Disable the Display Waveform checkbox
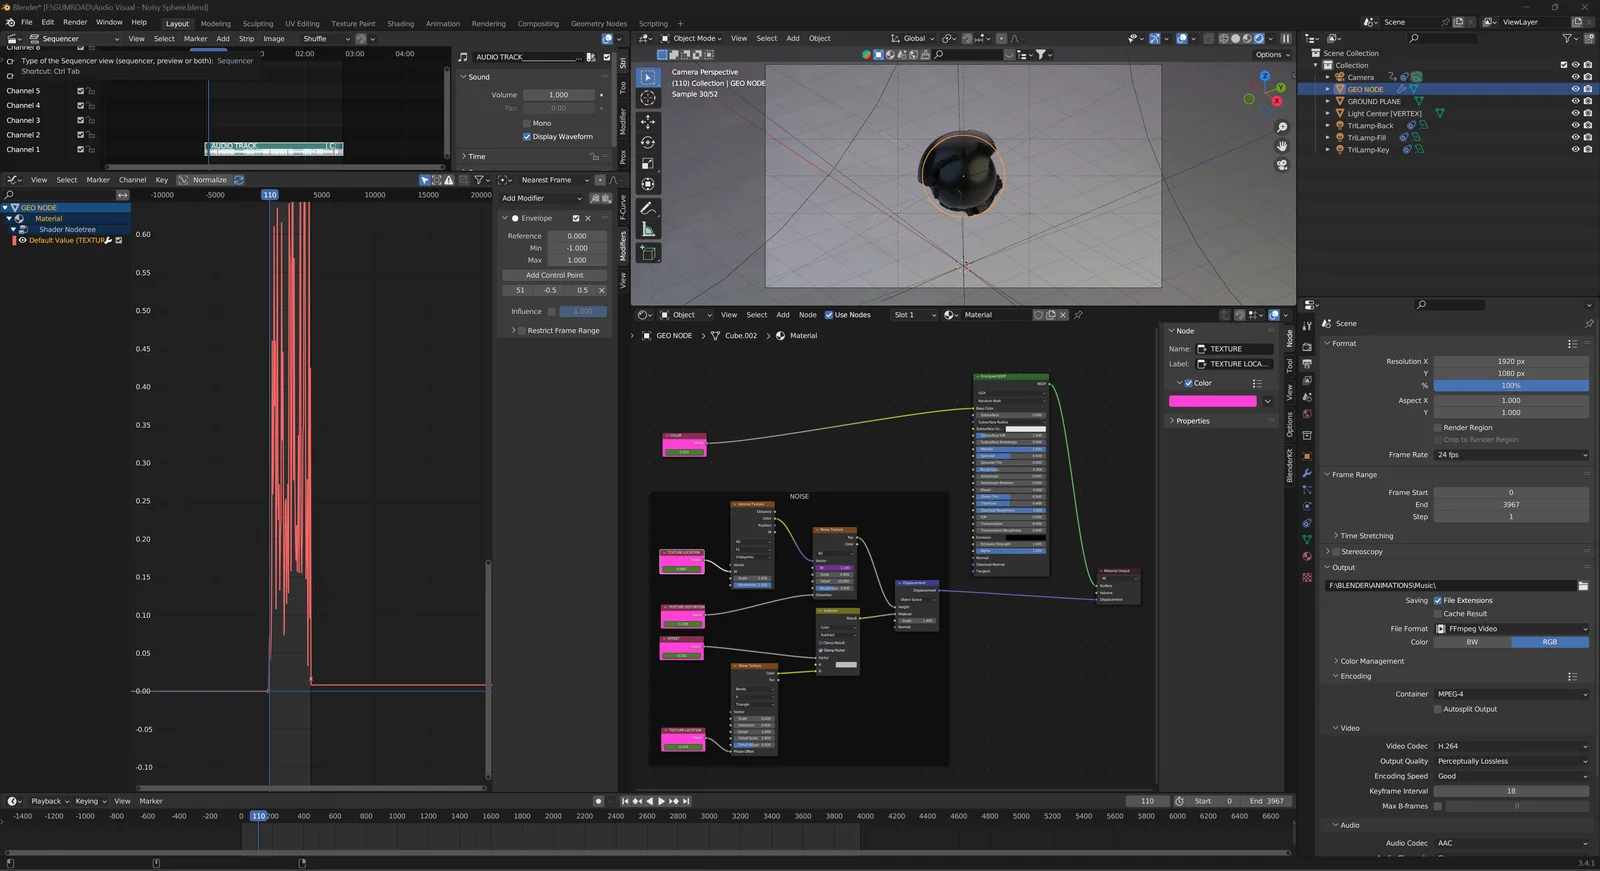This screenshot has height=871, width=1600. (527, 137)
